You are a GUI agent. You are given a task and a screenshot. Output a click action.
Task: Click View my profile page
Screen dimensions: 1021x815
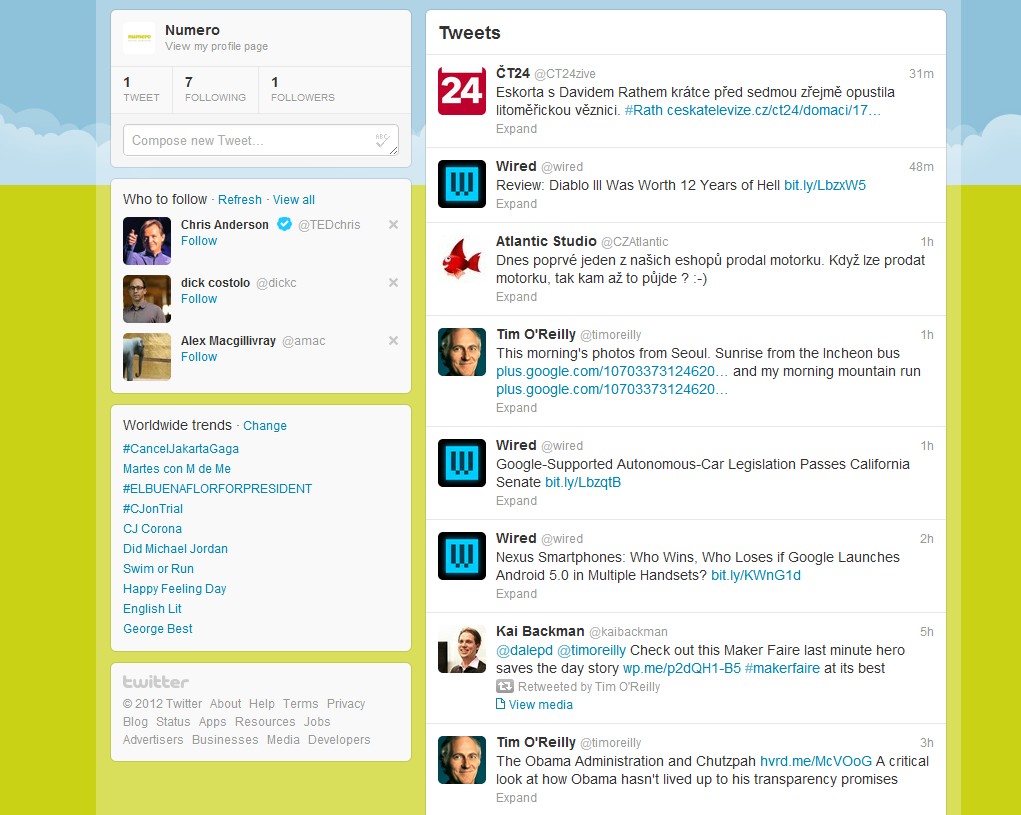pos(216,46)
